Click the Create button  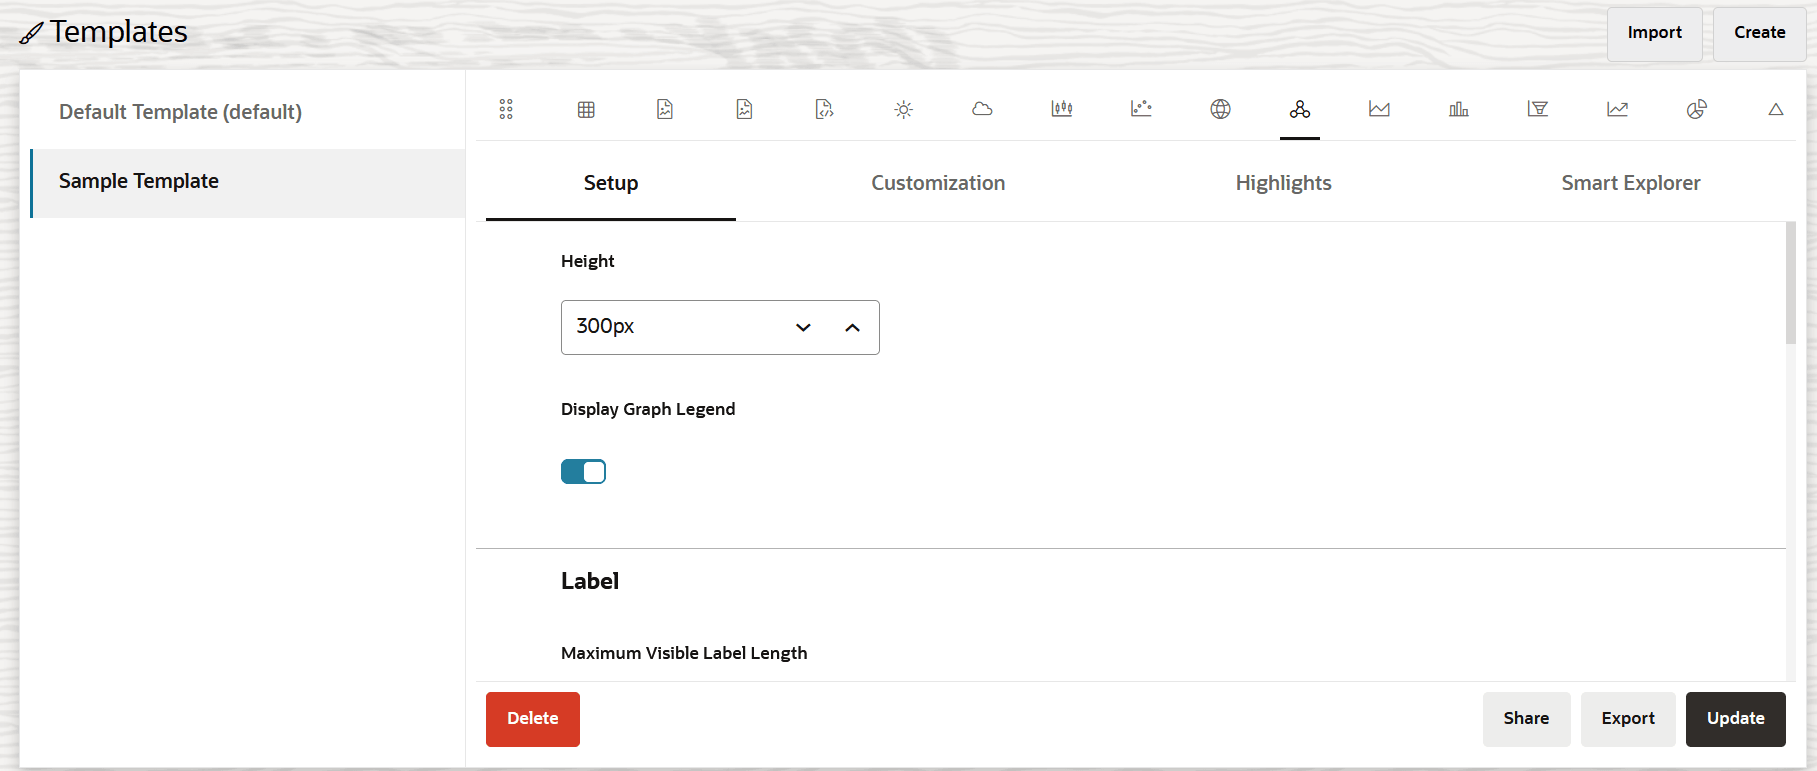coord(1760,33)
